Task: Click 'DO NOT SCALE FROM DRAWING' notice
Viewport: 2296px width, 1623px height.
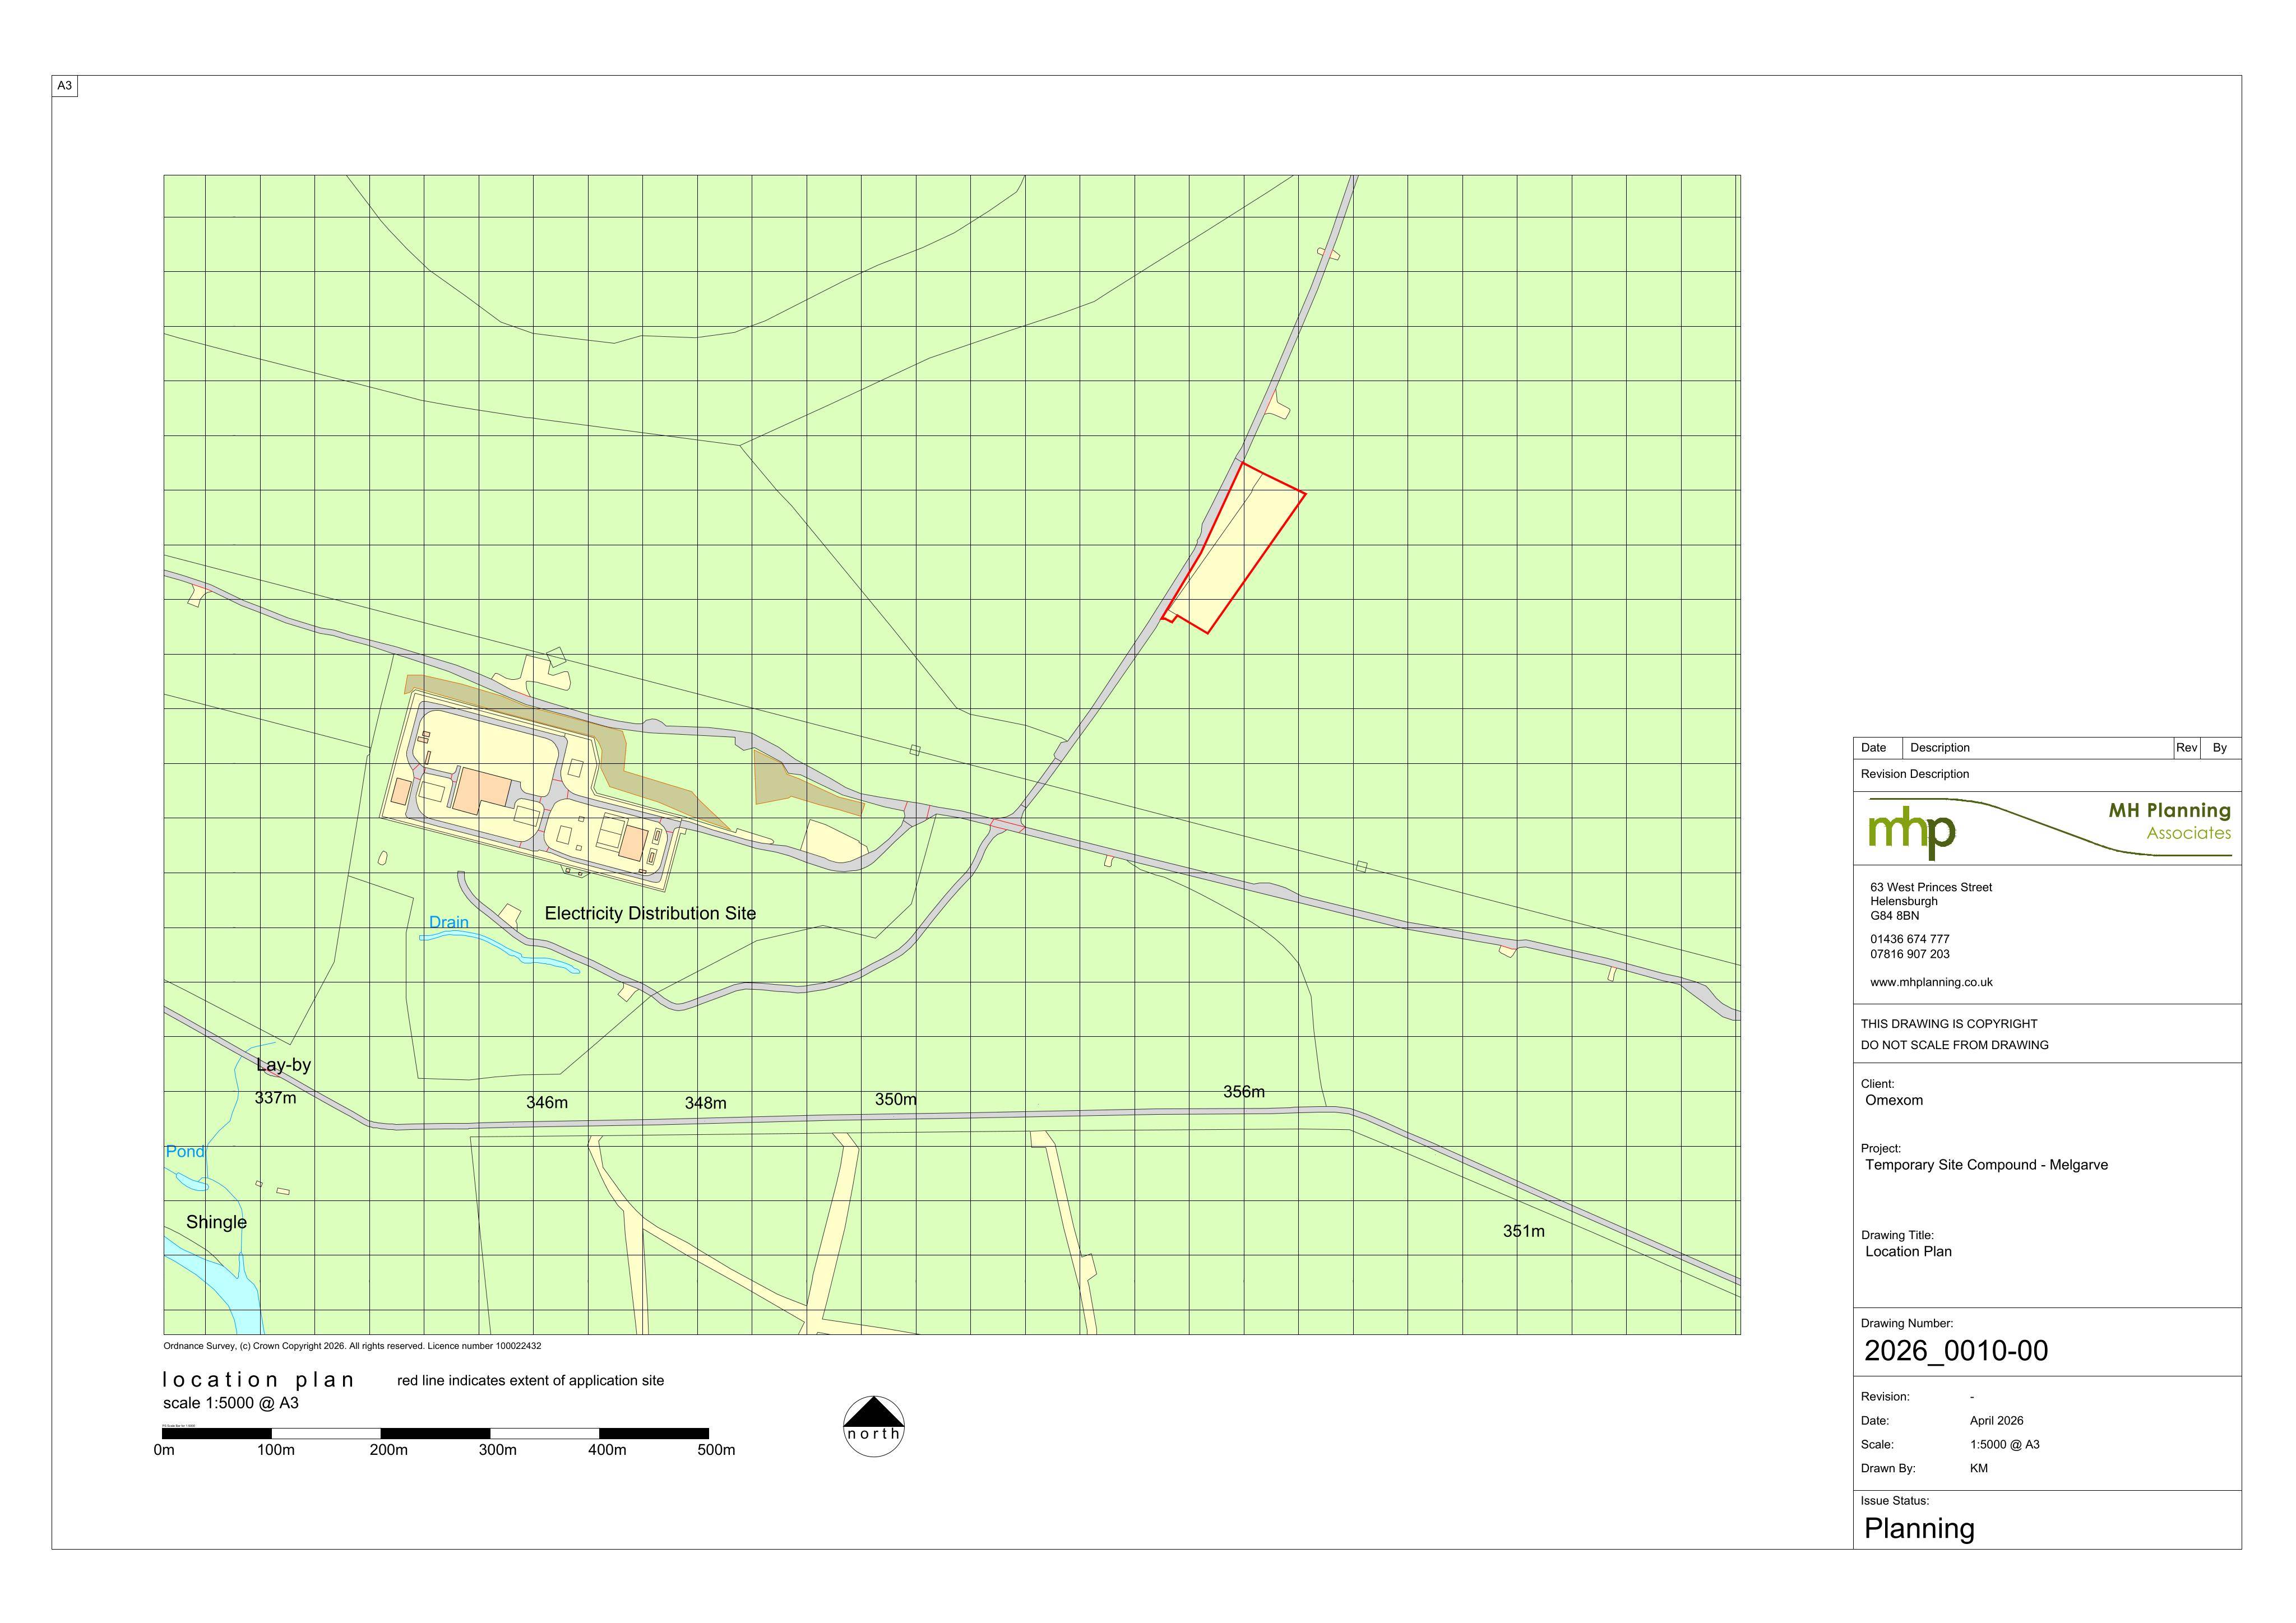Action: [x=1954, y=1045]
